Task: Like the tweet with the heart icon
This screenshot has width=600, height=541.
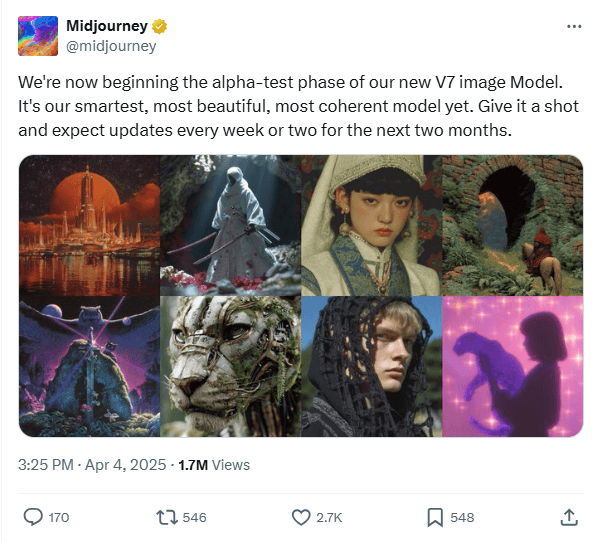Action: pos(301,517)
